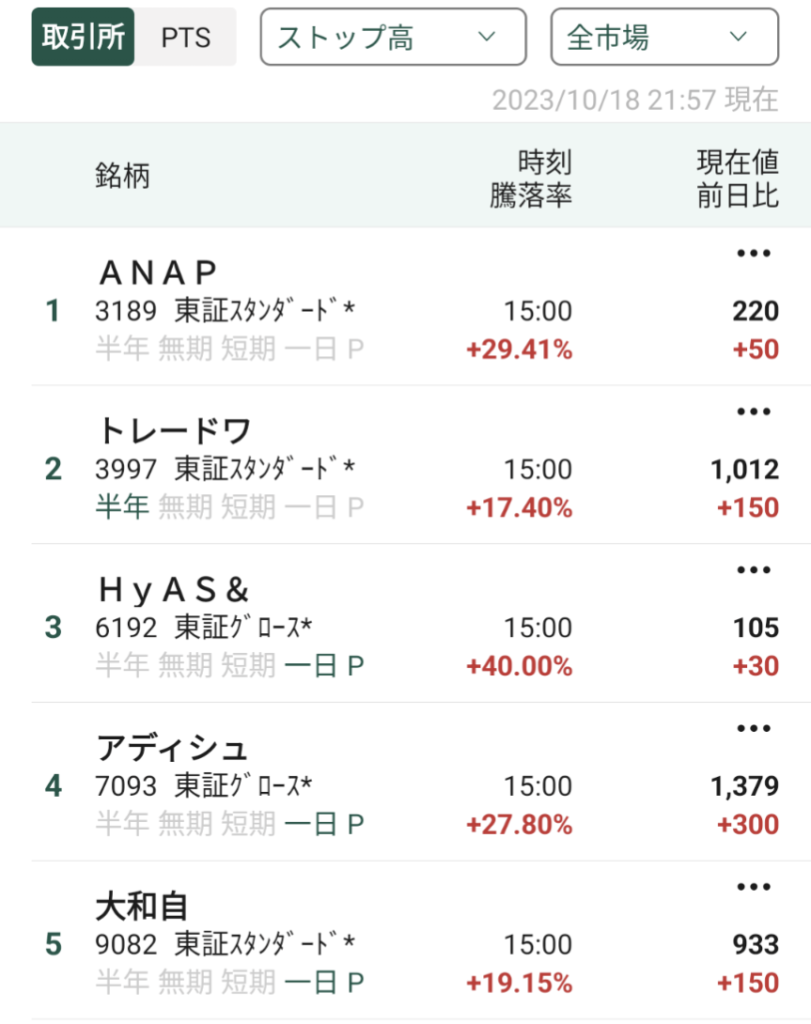The image size is (811, 1024).
Task: Expand the 全市場 market dropdown
Action: coord(664,38)
